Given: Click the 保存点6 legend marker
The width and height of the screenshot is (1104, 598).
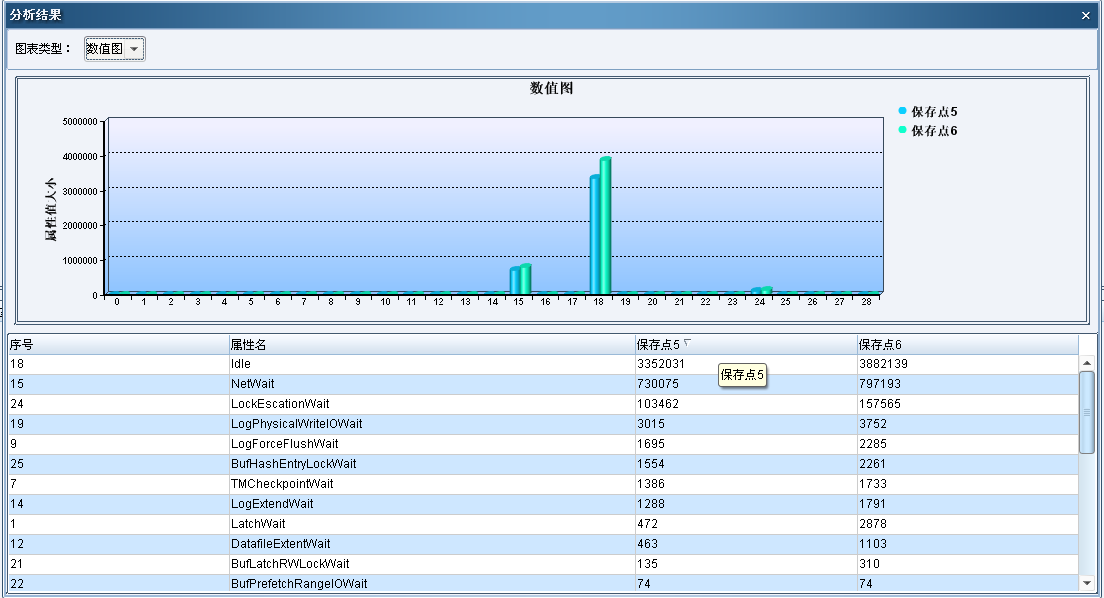Looking at the screenshot, I should 903,130.
